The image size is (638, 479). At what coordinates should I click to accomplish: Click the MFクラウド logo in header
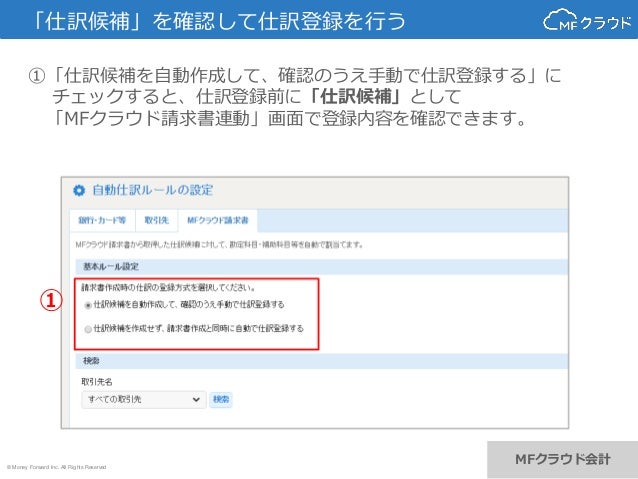[x=588, y=20]
